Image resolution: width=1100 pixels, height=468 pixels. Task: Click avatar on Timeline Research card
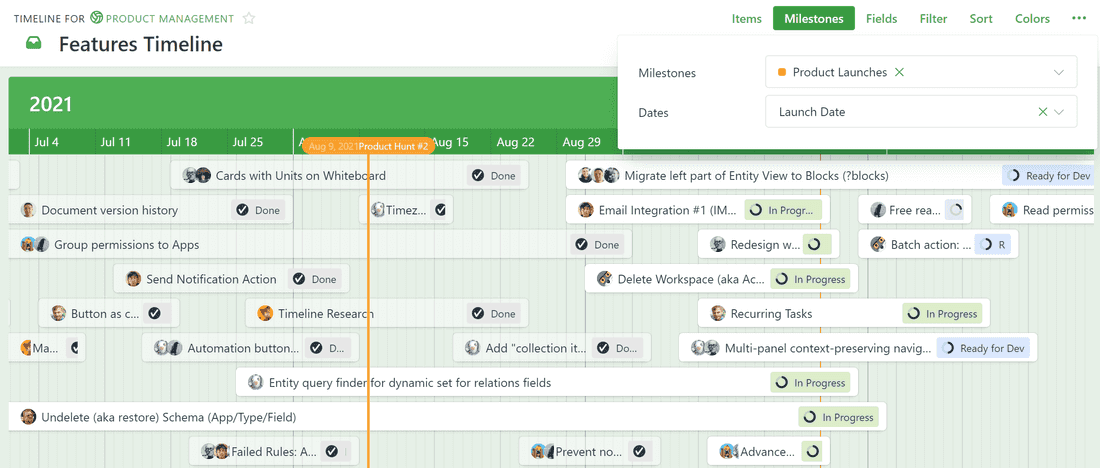click(x=265, y=314)
